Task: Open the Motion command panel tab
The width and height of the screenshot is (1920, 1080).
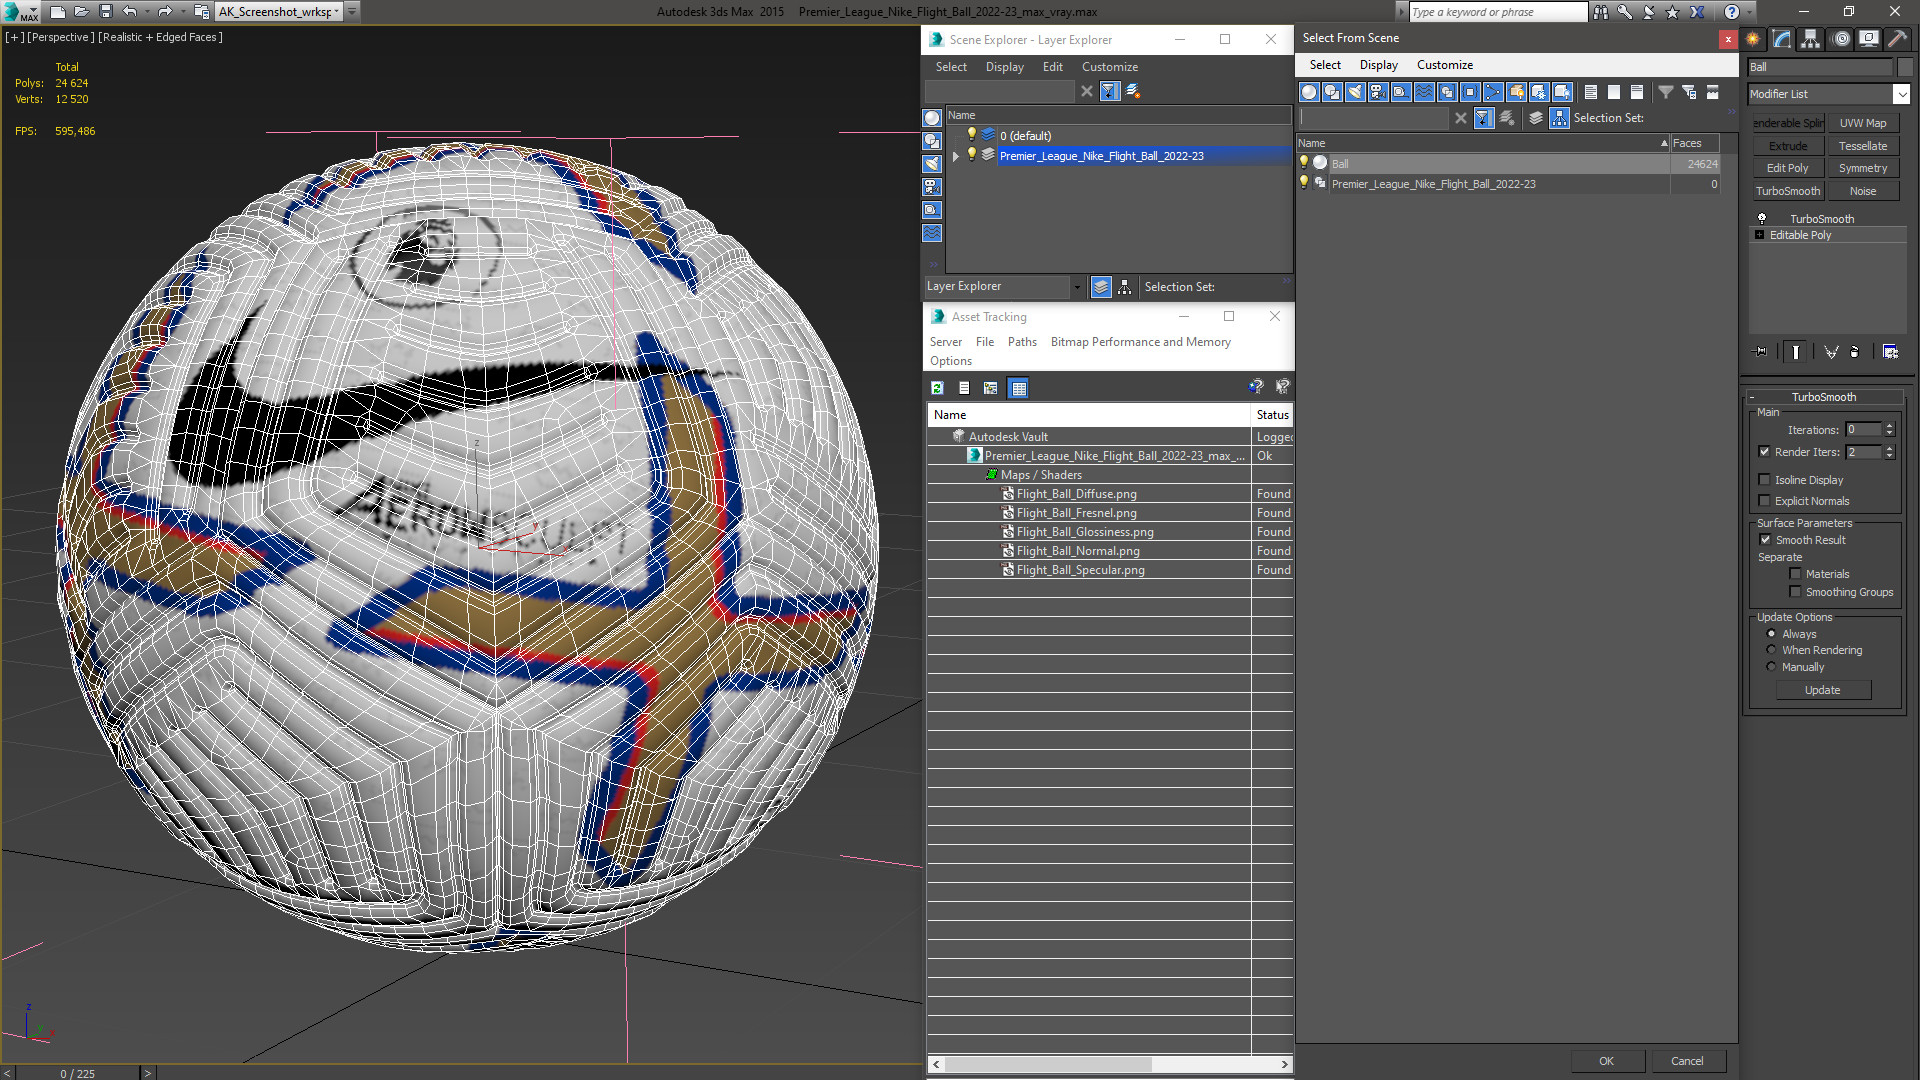Action: coord(1841,39)
